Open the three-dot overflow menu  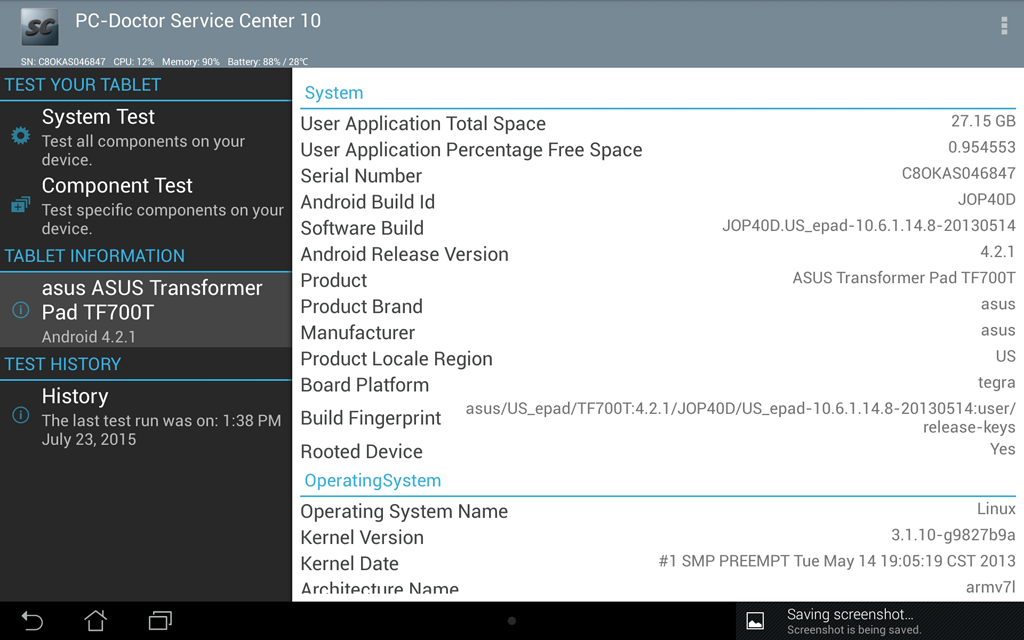coord(1004,25)
